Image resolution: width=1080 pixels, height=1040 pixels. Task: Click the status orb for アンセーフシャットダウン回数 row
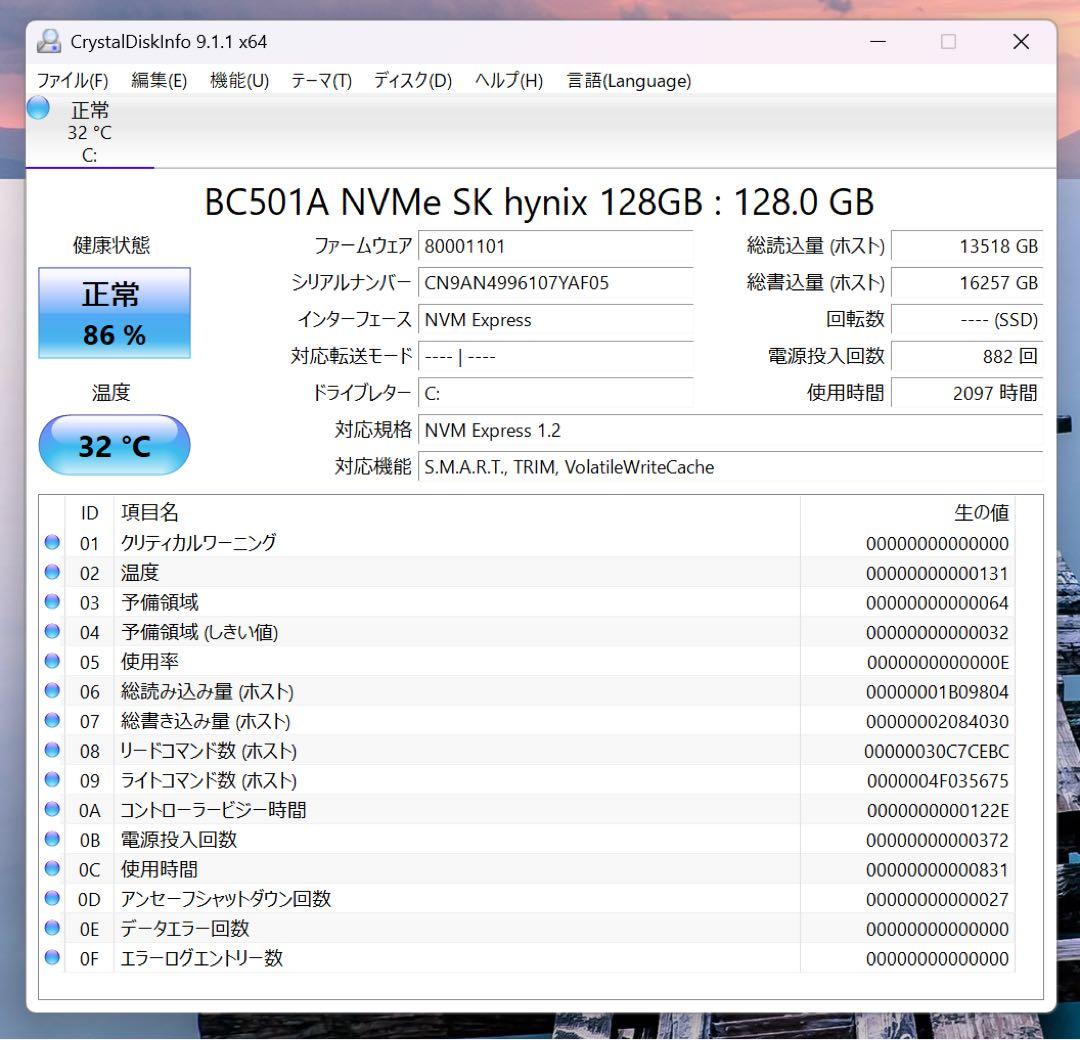click(x=52, y=897)
